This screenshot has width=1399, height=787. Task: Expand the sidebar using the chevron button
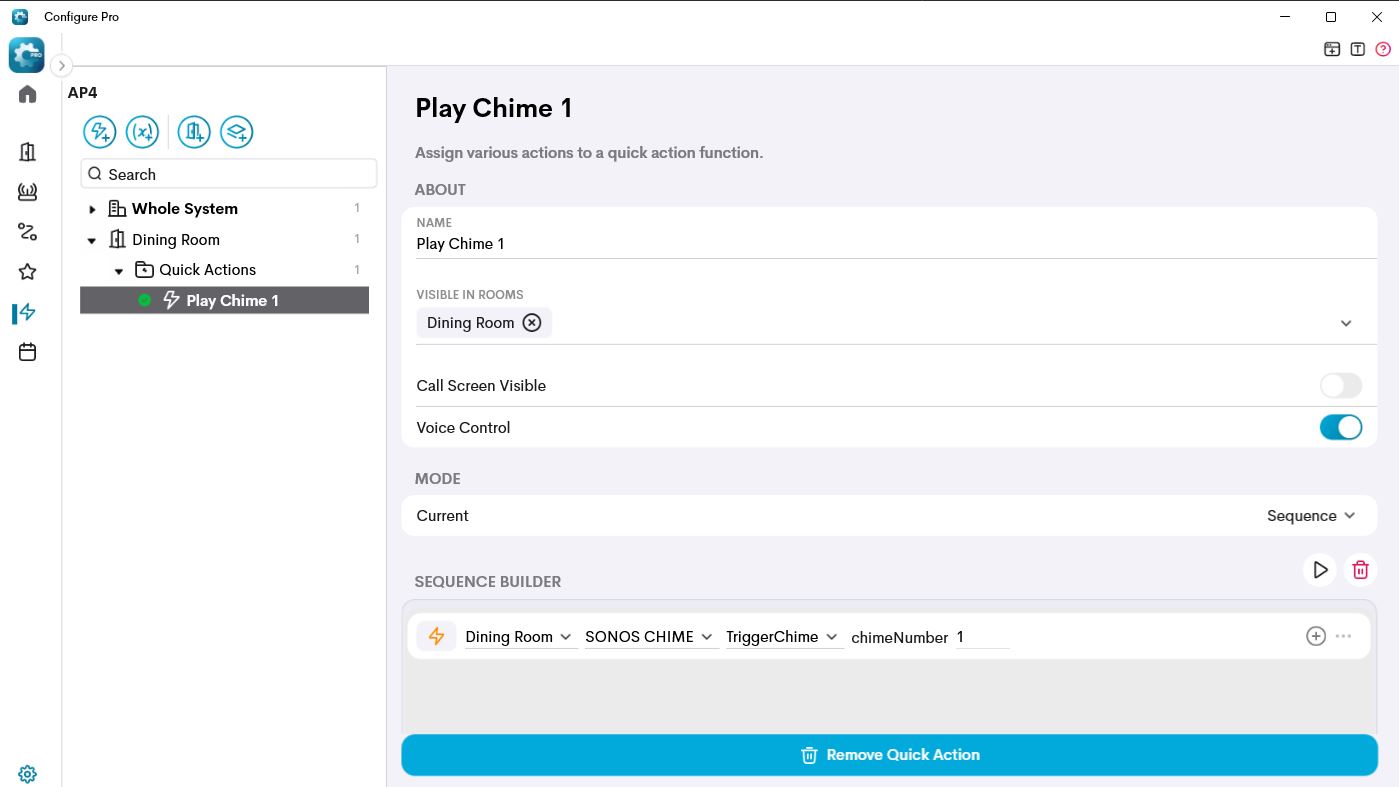point(61,66)
